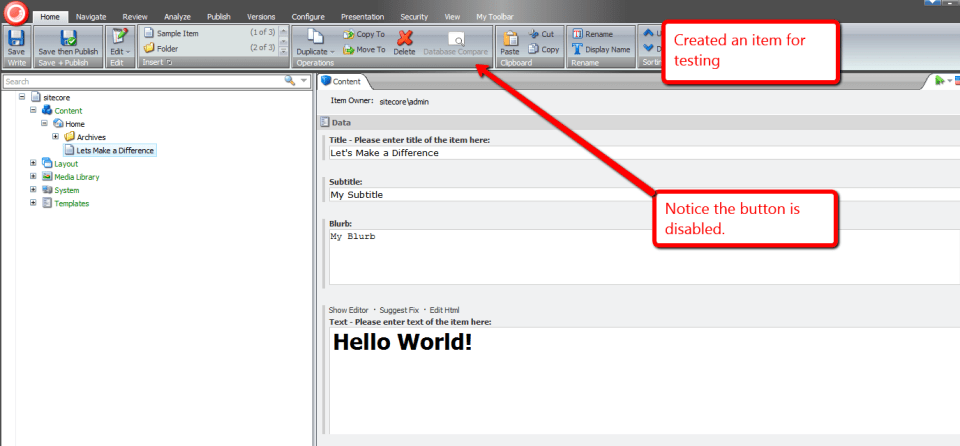Click the Copy To icon
Viewport: 960px width, 446px height.
[349, 33]
